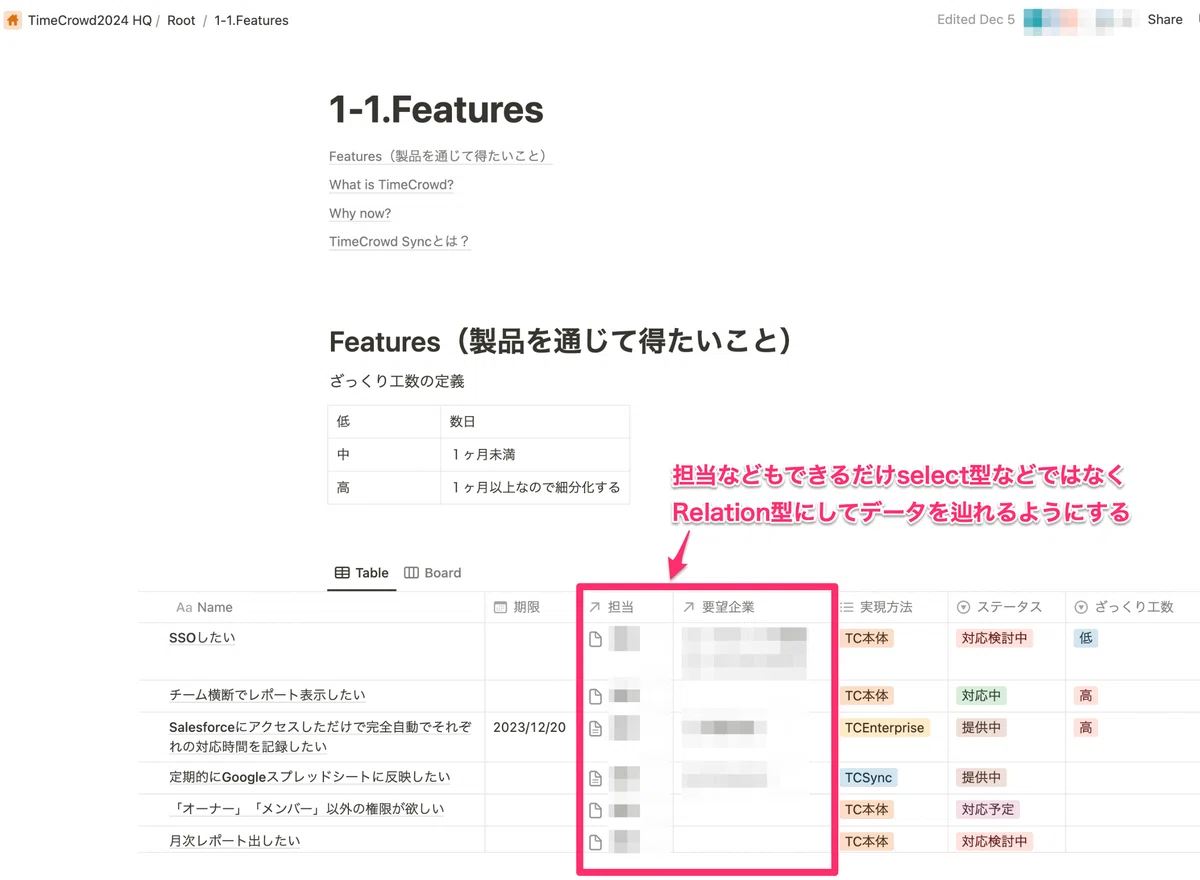The image size is (1200, 880).
Task: Open the What is TimeCrowd? contents link
Action: tap(391, 185)
